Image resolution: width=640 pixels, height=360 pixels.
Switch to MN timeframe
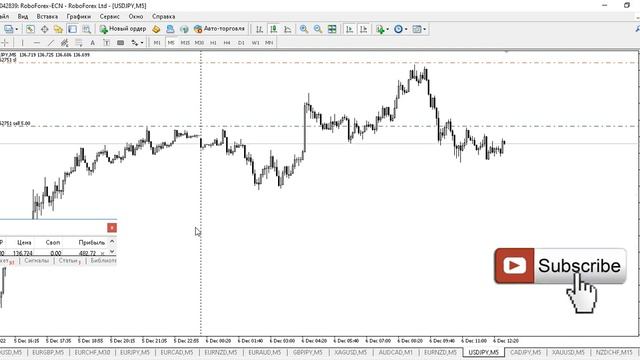(269, 42)
